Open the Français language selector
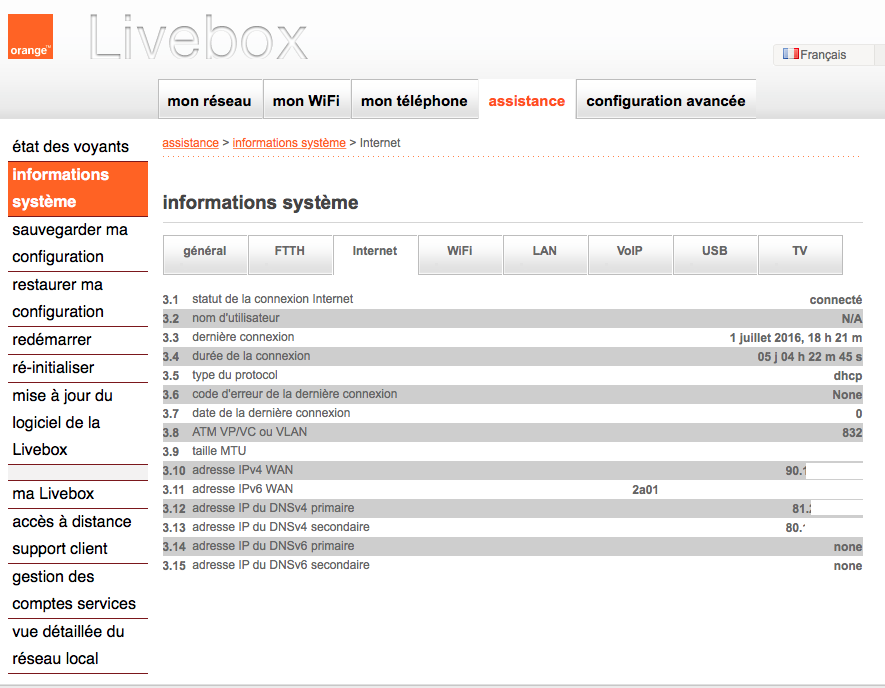This screenshot has width=885, height=688. coord(823,55)
